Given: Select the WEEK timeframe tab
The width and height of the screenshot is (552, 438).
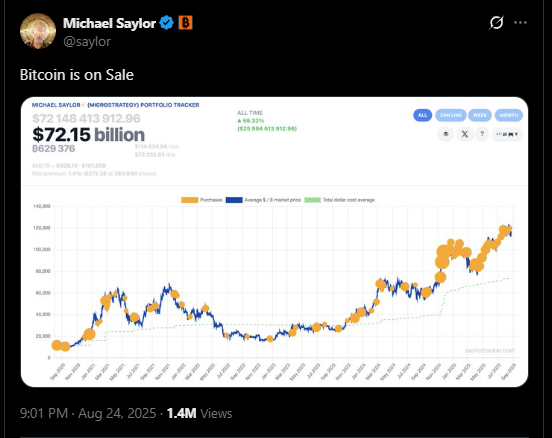Looking at the screenshot, I should tap(480, 115).
